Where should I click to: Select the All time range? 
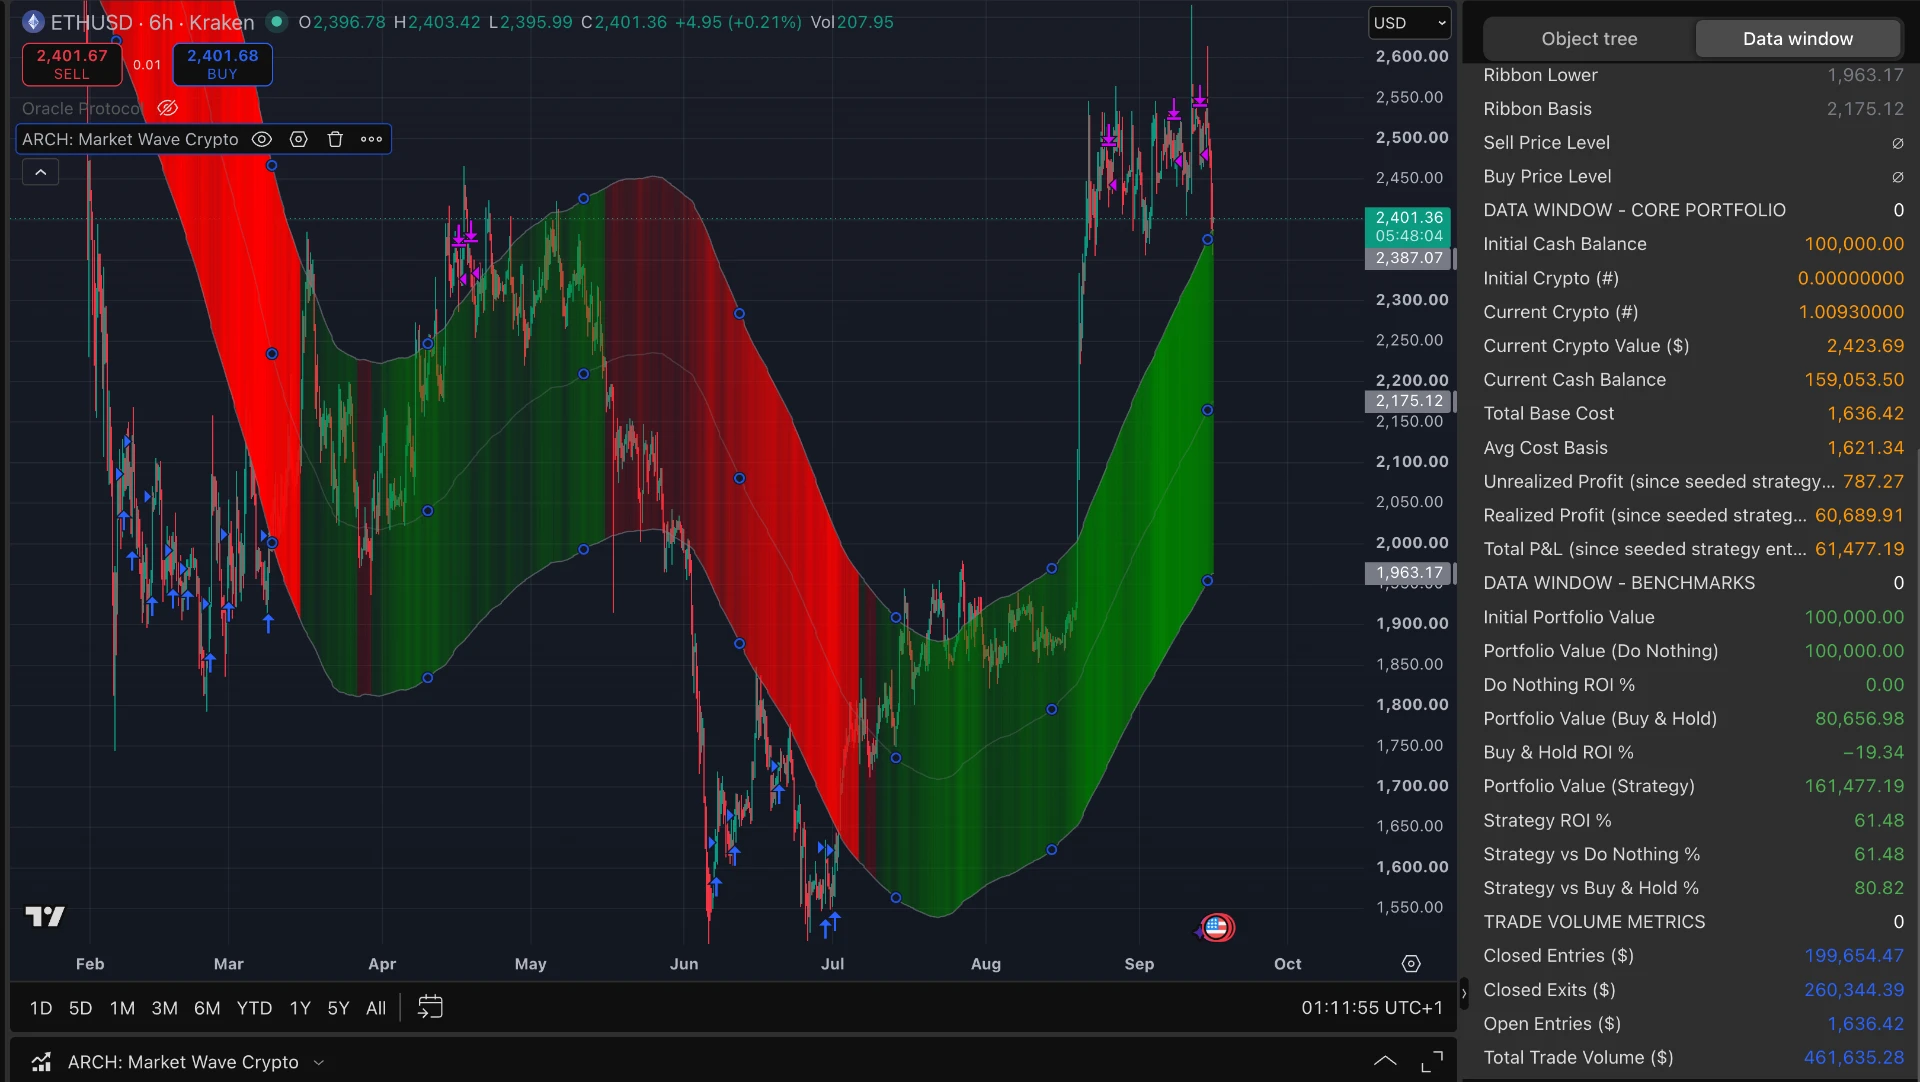[376, 1008]
